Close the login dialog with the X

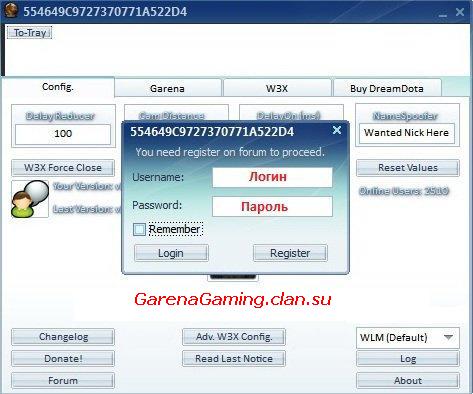click(x=337, y=130)
